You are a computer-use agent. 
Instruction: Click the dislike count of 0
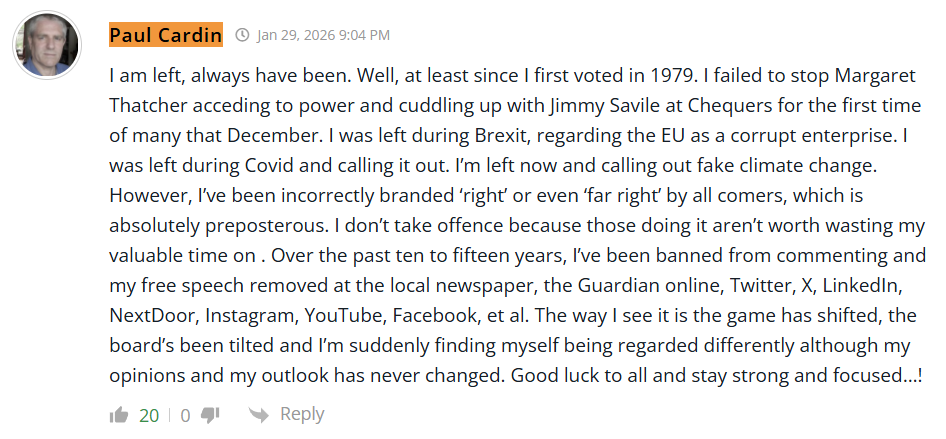185,415
